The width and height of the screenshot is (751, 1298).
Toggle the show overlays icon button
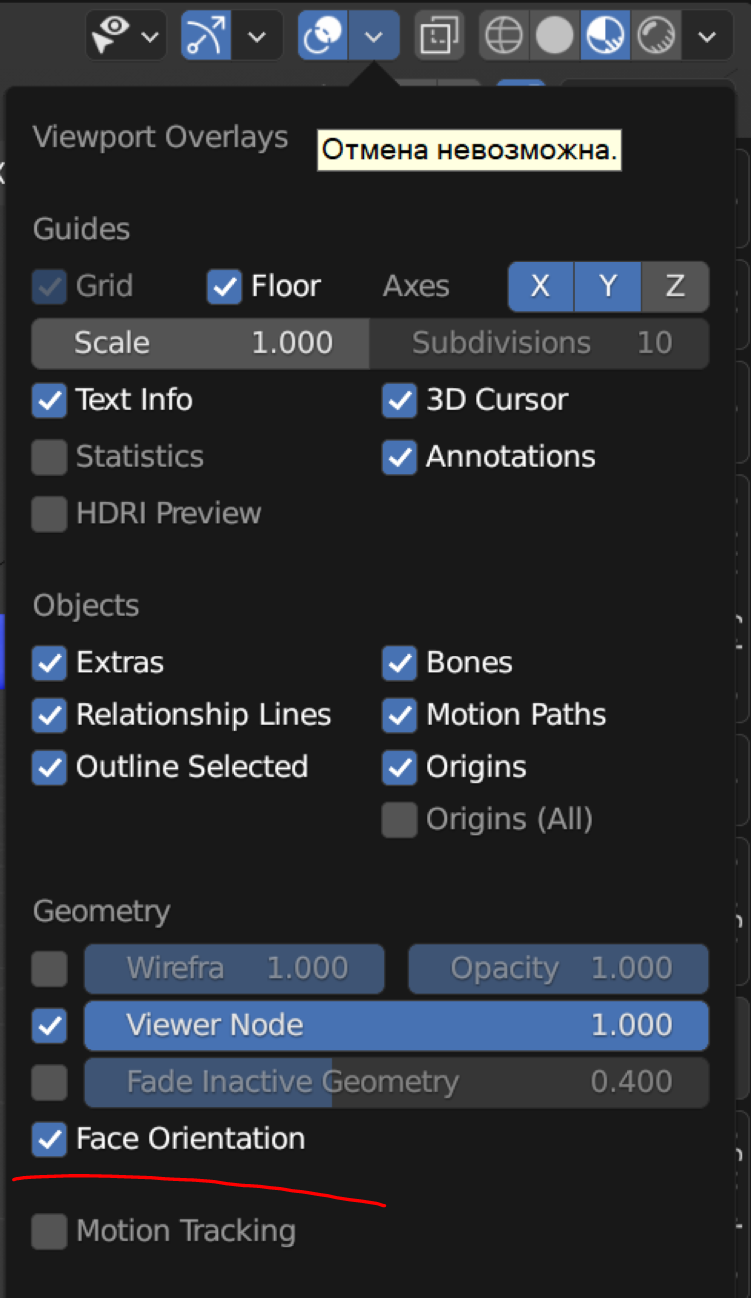coord(323,36)
